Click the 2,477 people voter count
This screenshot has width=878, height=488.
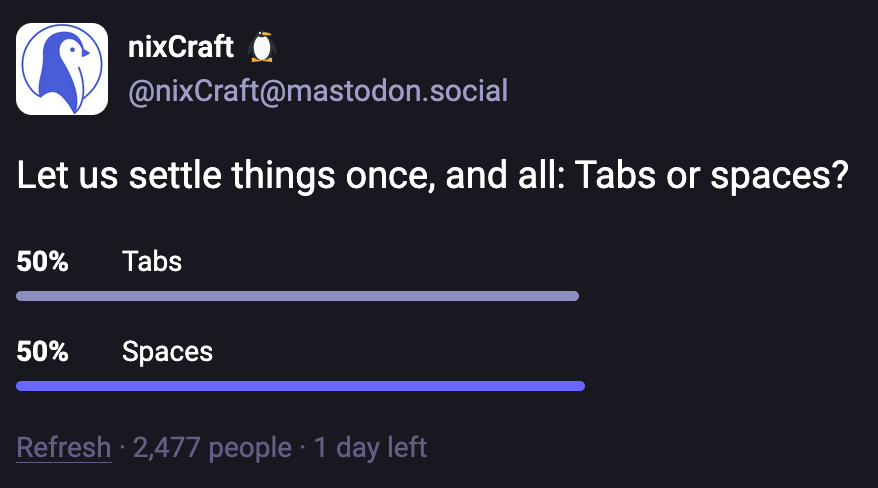(212, 447)
